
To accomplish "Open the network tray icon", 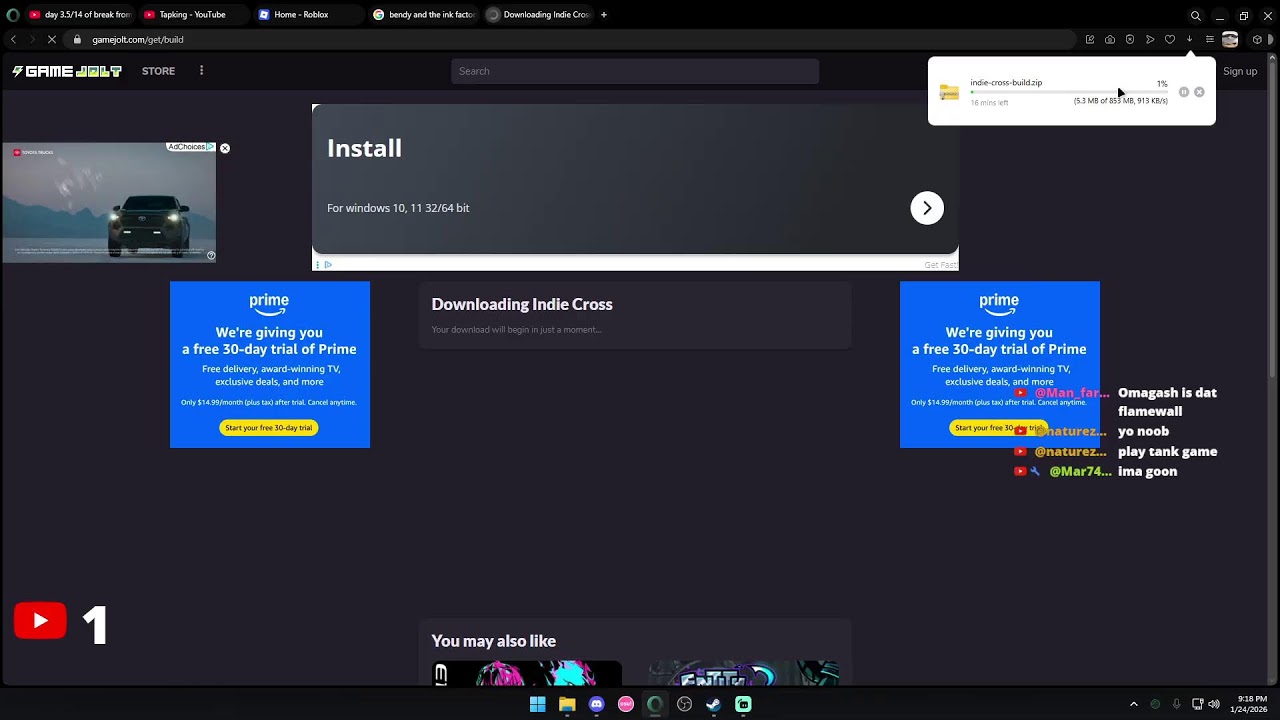I will coord(1197,704).
